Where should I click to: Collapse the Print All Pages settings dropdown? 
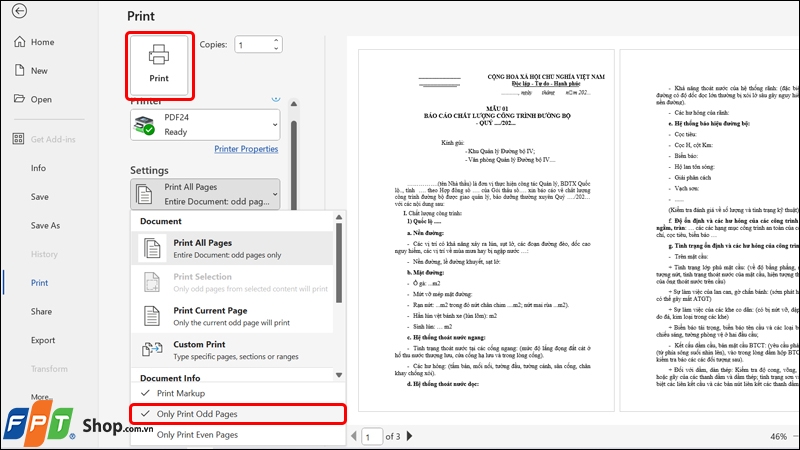(205, 194)
